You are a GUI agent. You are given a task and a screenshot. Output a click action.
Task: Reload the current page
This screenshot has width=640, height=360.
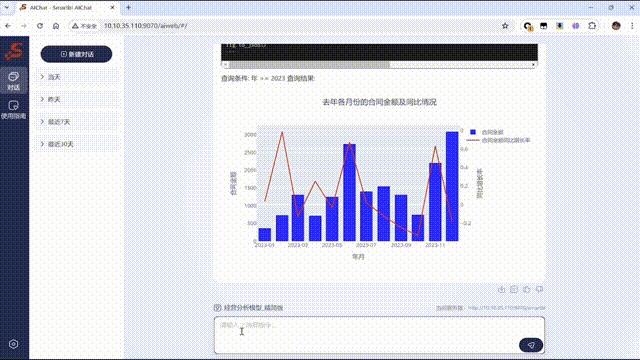tap(40, 26)
